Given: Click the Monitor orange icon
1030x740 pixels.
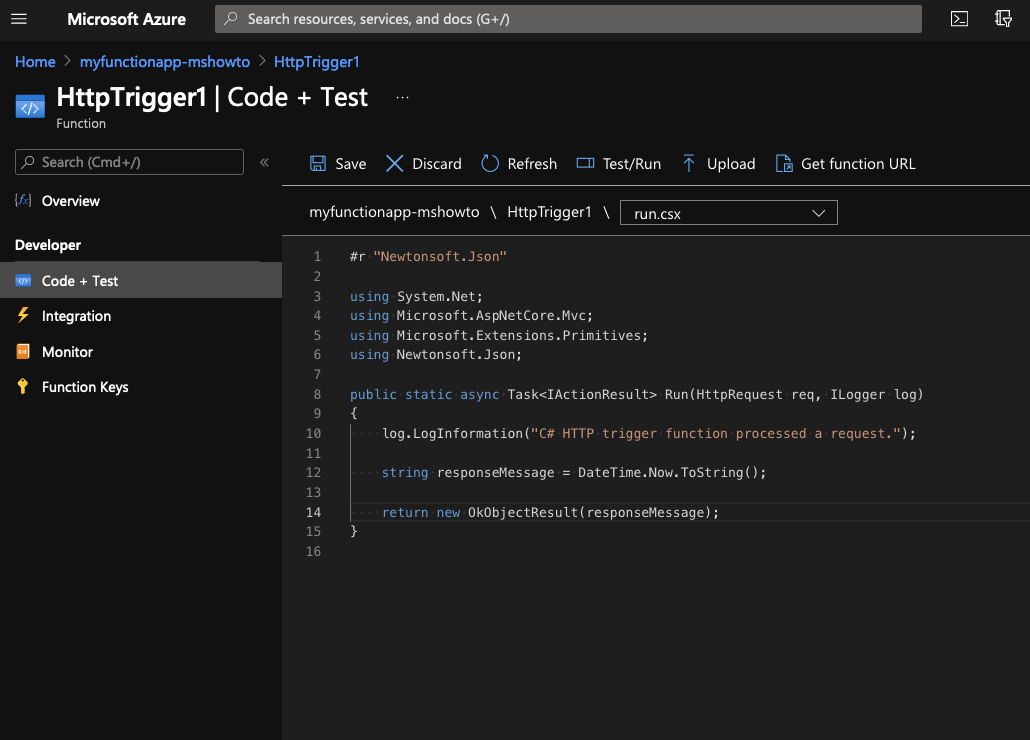Looking at the screenshot, I should point(23,351).
